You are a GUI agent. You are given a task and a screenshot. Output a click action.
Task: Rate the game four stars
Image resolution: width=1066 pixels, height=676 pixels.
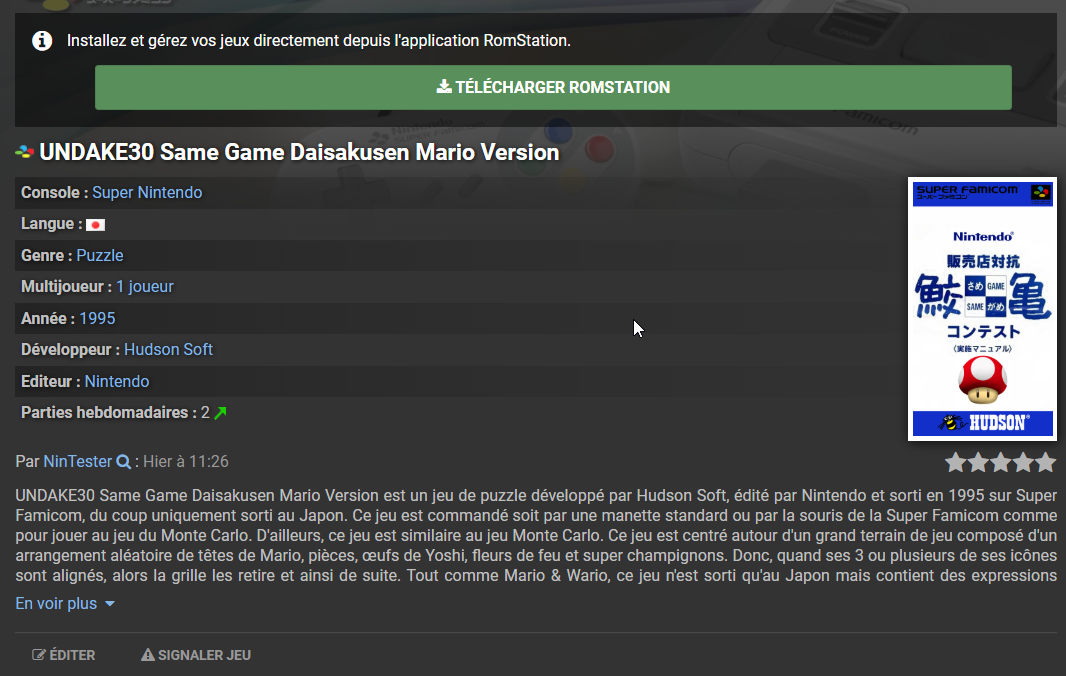pyautogui.click(x=1023, y=462)
